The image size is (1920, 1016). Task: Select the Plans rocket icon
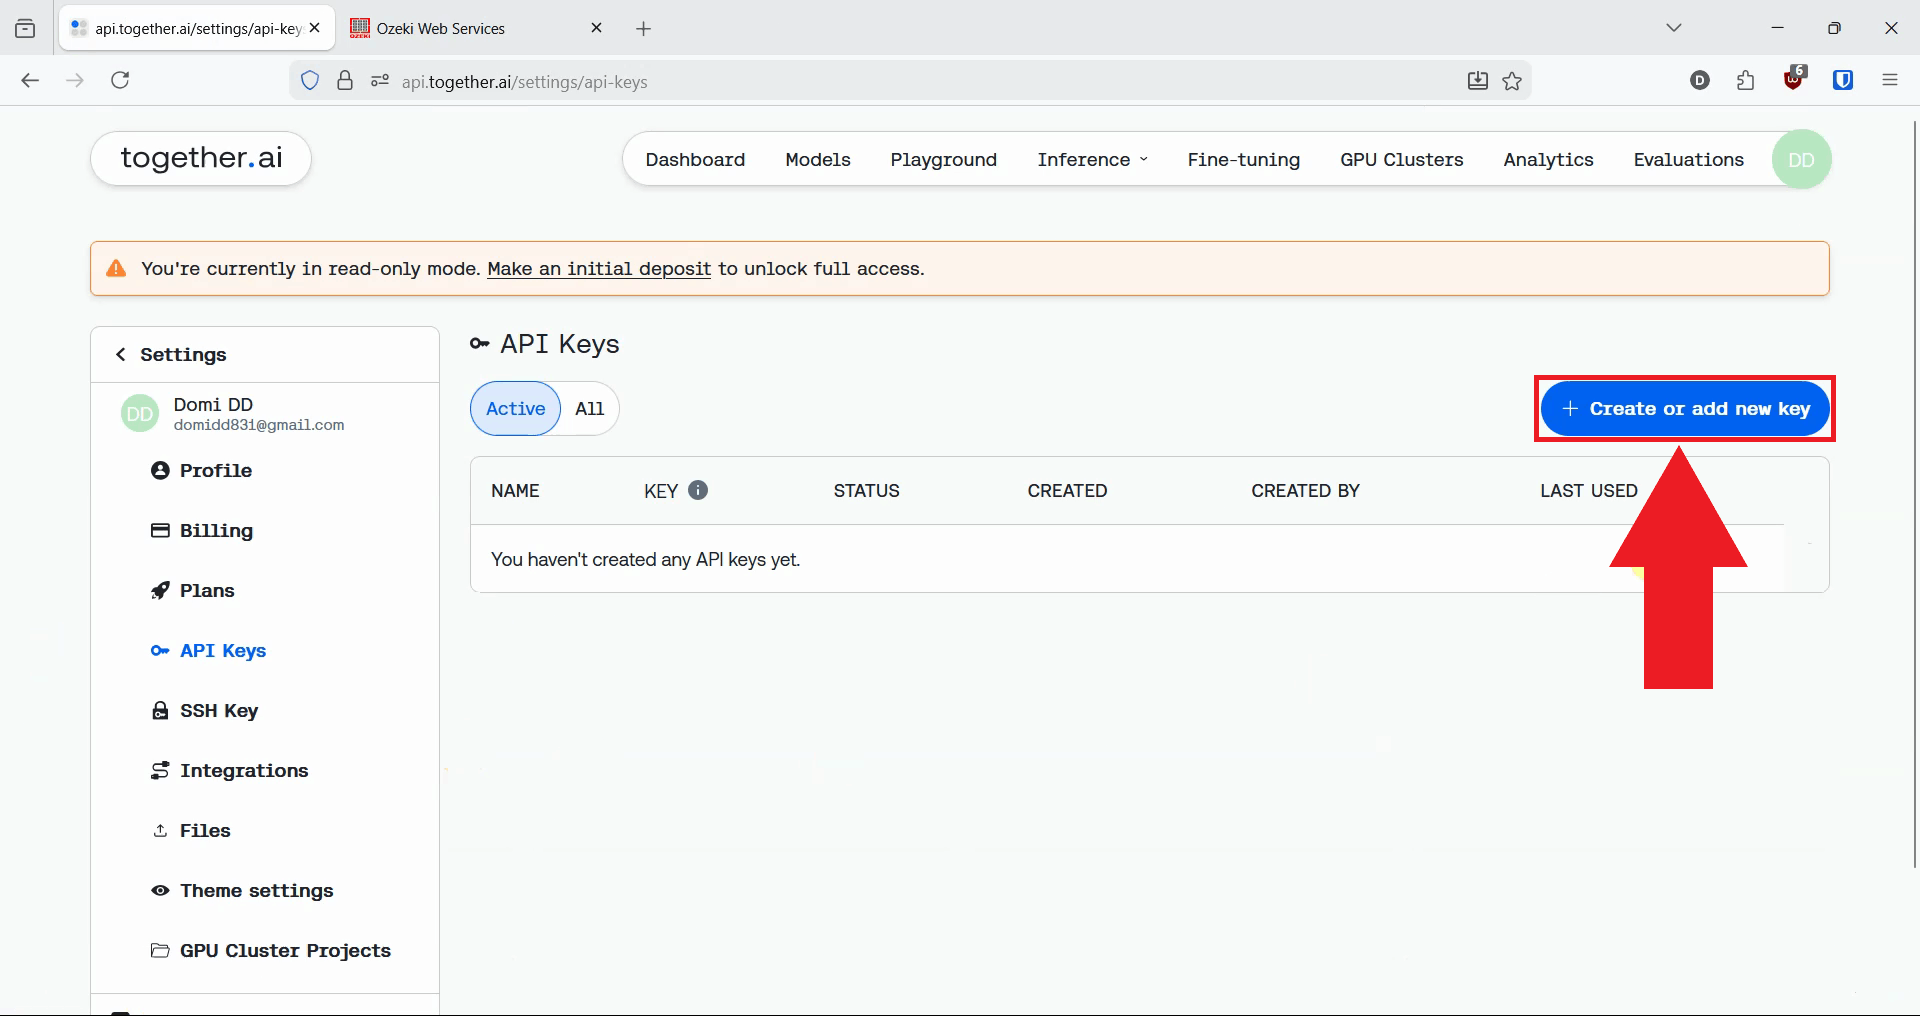(160, 590)
